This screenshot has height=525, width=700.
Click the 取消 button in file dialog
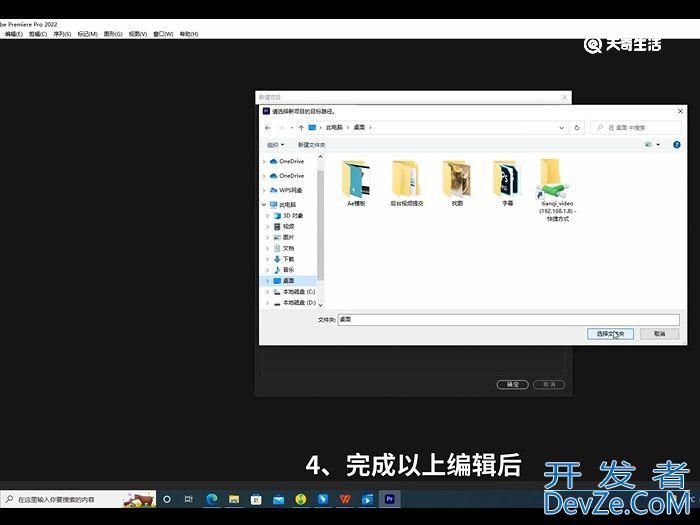[x=659, y=333]
